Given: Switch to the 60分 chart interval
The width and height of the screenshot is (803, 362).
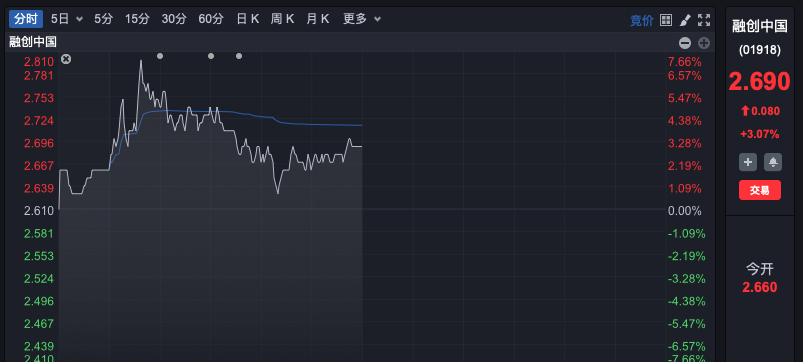Looking at the screenshot, I should (x=211, y=19).
